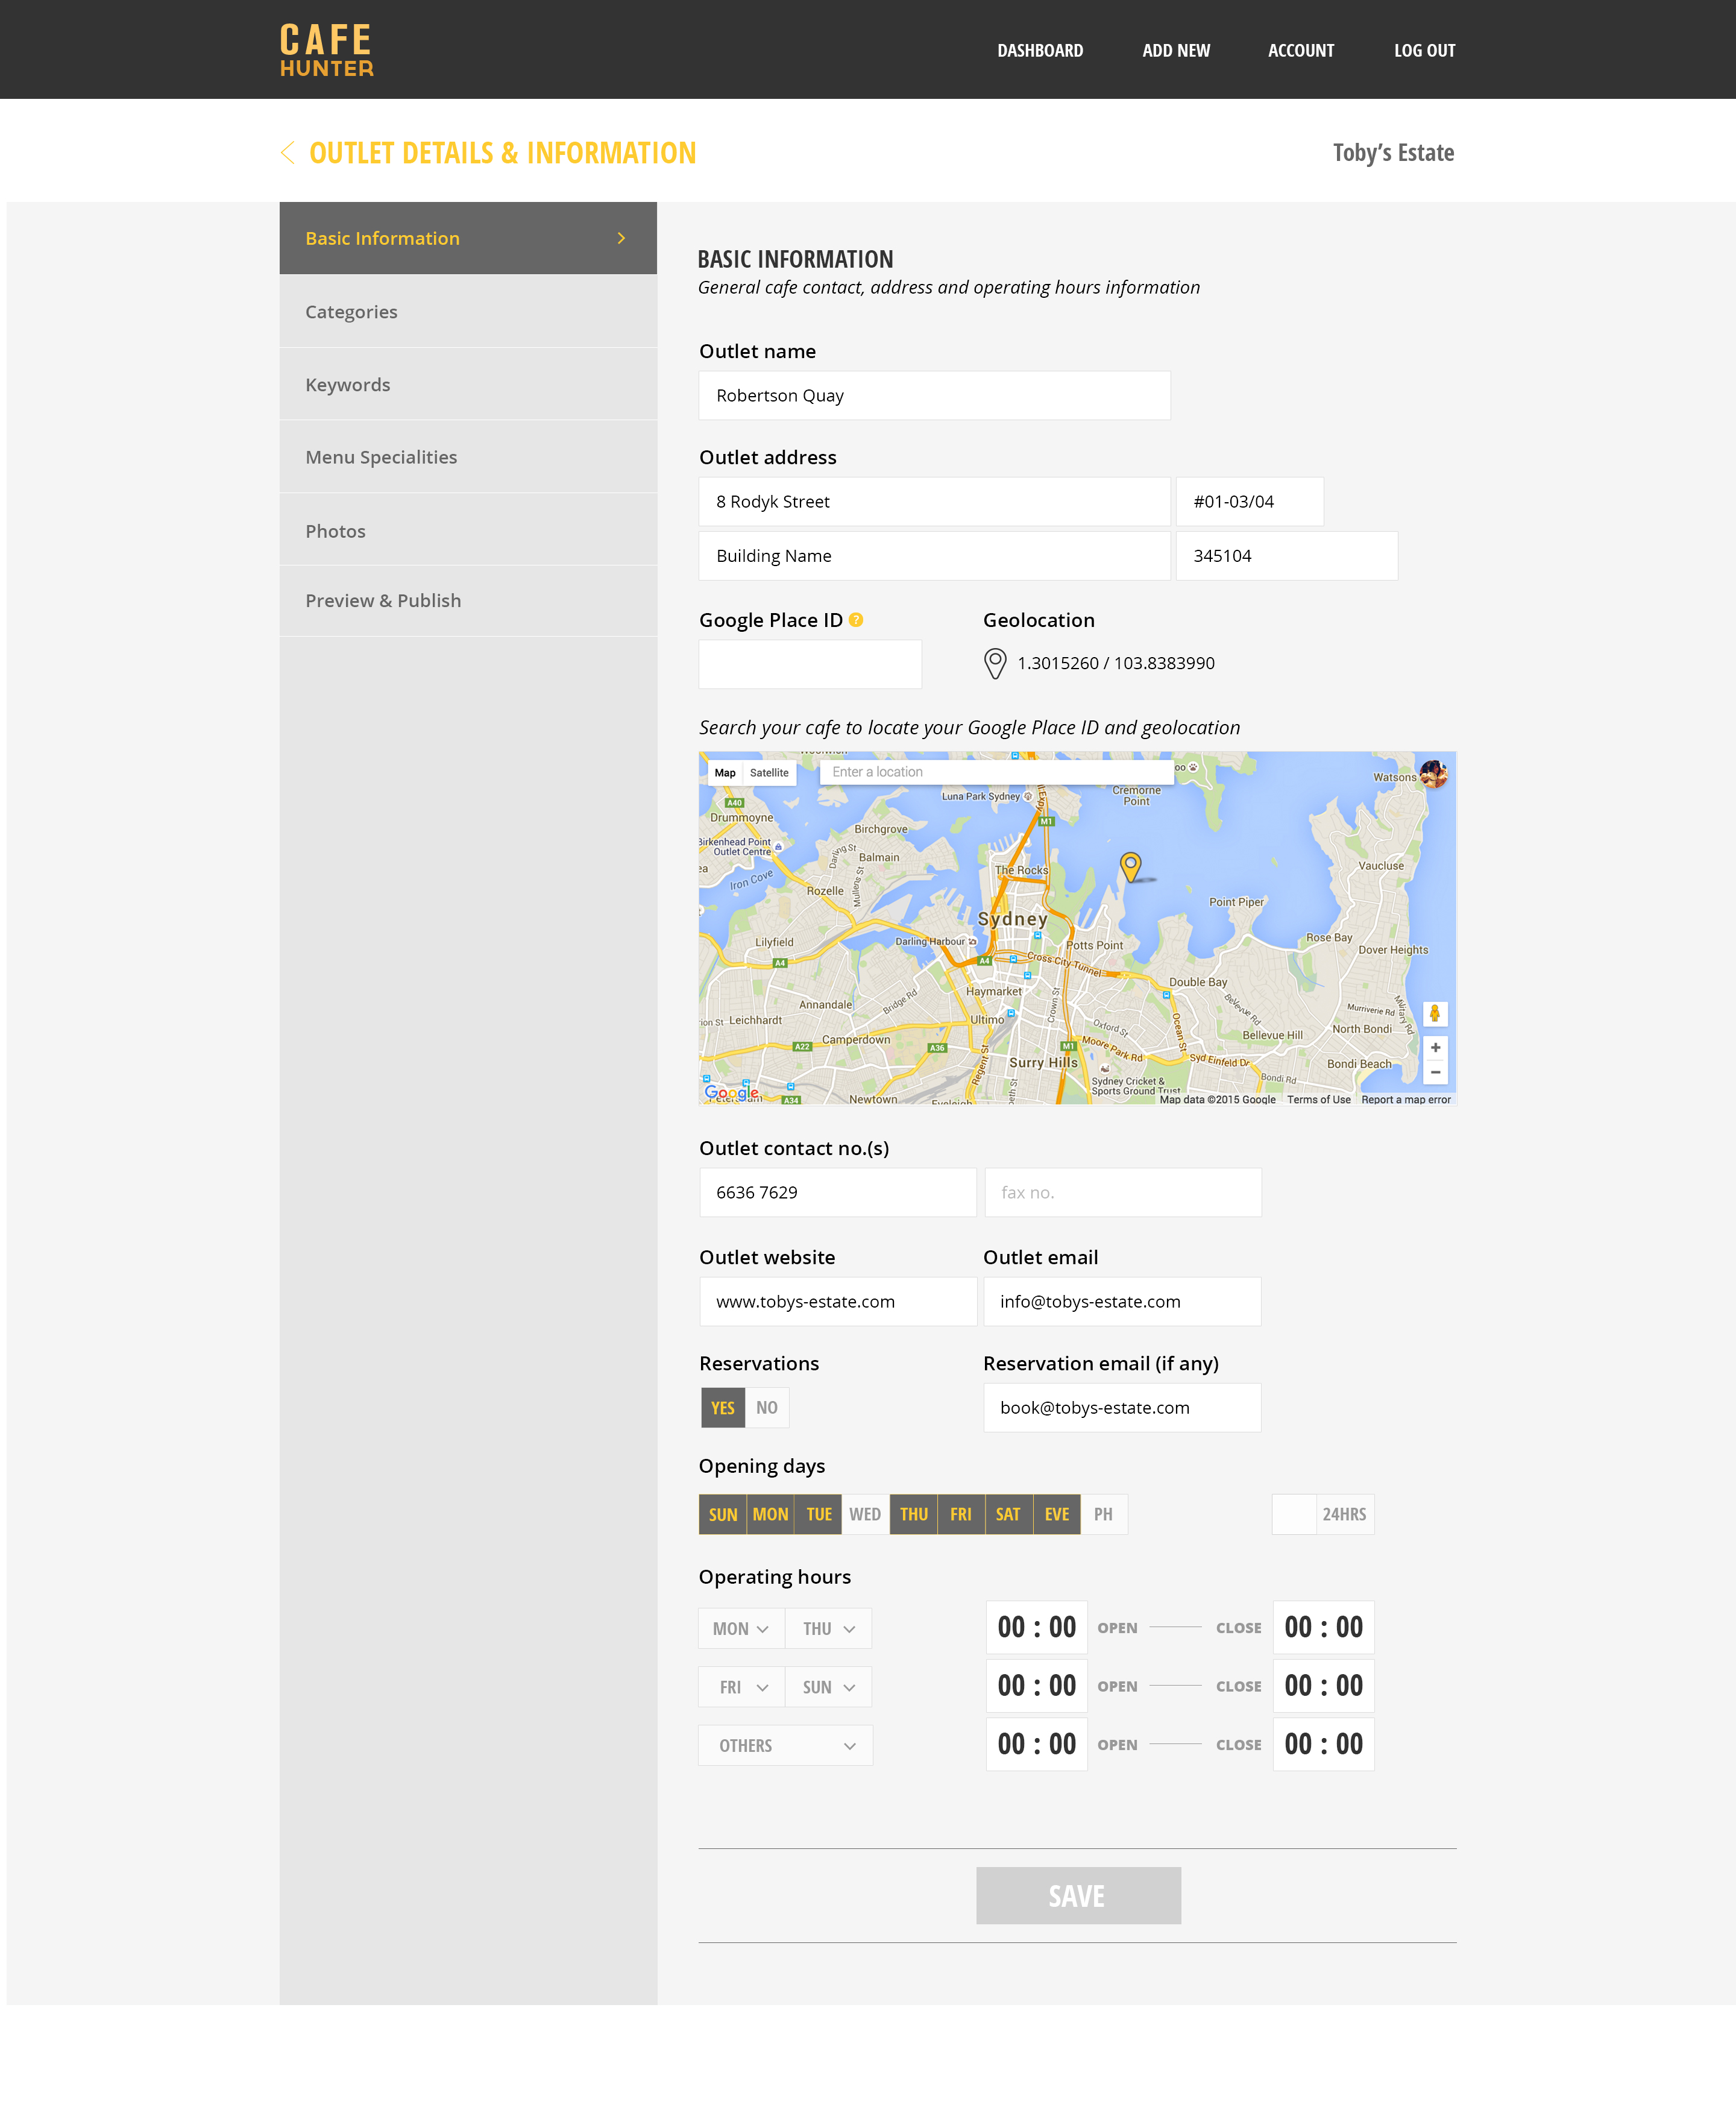
Task: Click the back arrow beside Outlet Details heading
Action: [288, 153]
